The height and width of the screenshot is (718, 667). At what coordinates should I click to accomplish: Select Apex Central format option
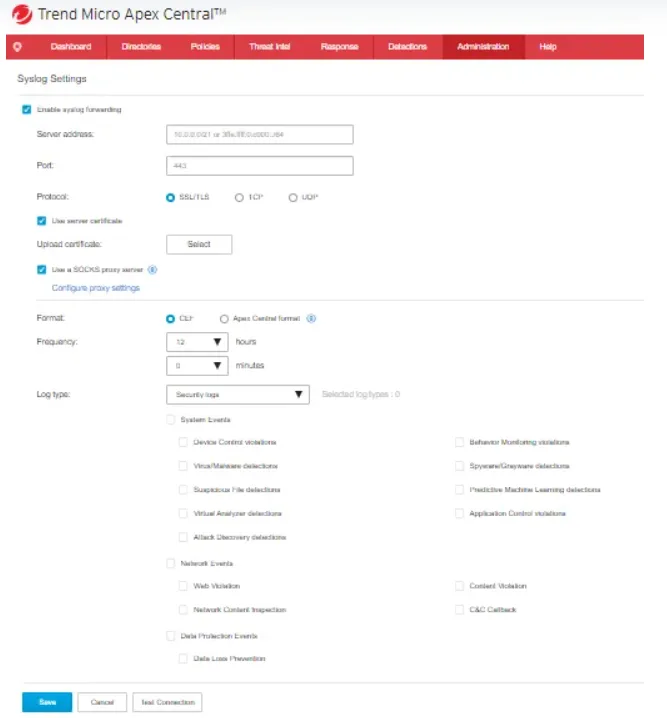(x=224, y=319)
